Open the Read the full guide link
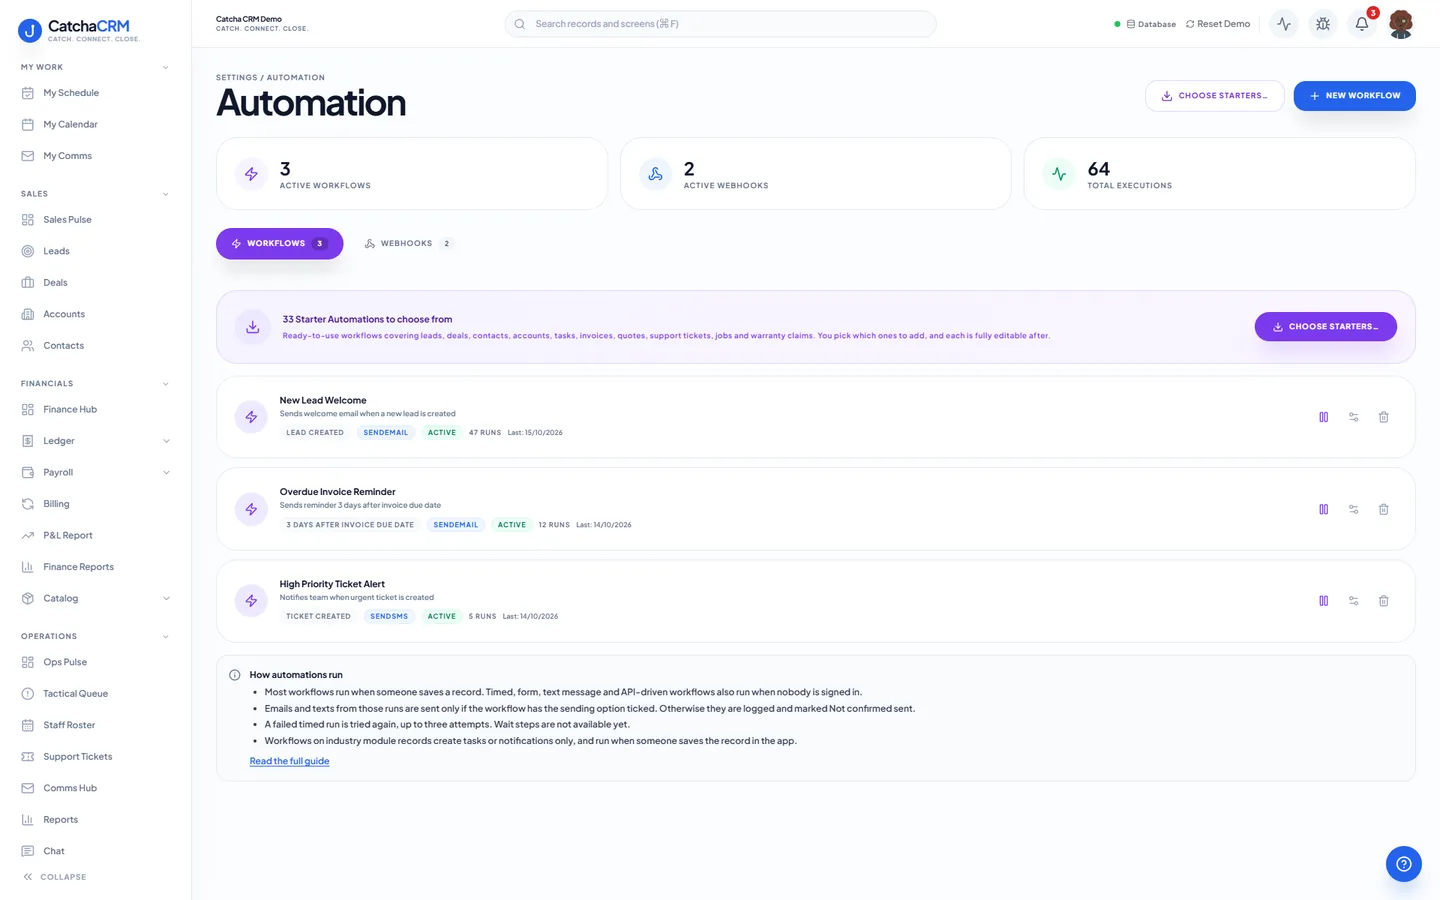Viewport: 1440px width, 900px height. (x=289, y=761)
